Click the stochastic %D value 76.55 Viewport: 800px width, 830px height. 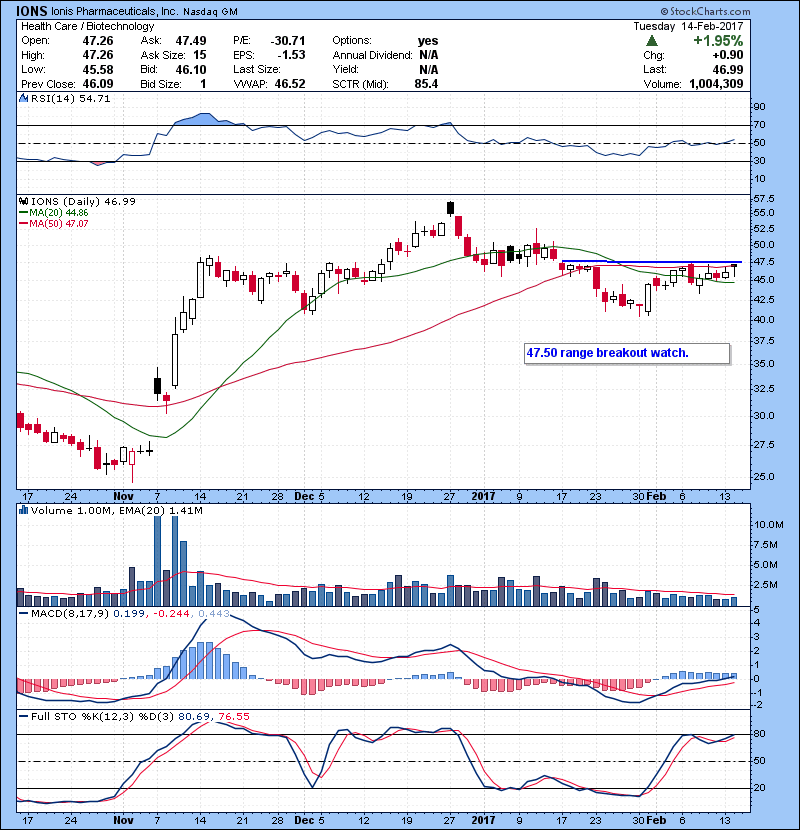234,716
